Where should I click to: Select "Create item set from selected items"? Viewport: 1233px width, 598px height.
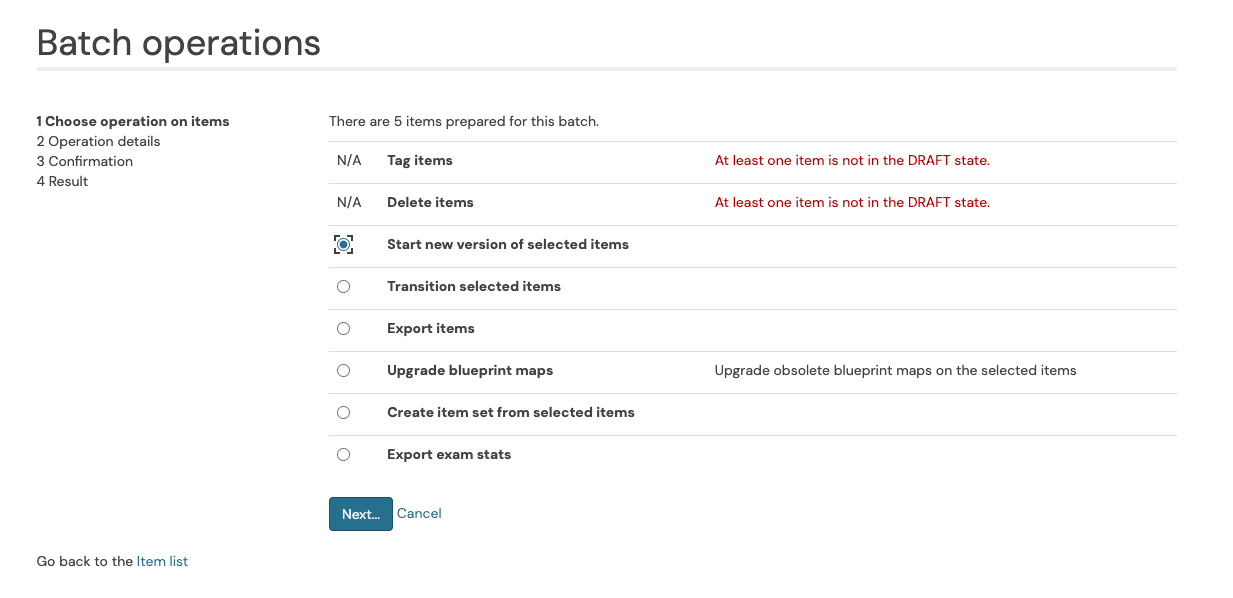click(x=343, y=412)
